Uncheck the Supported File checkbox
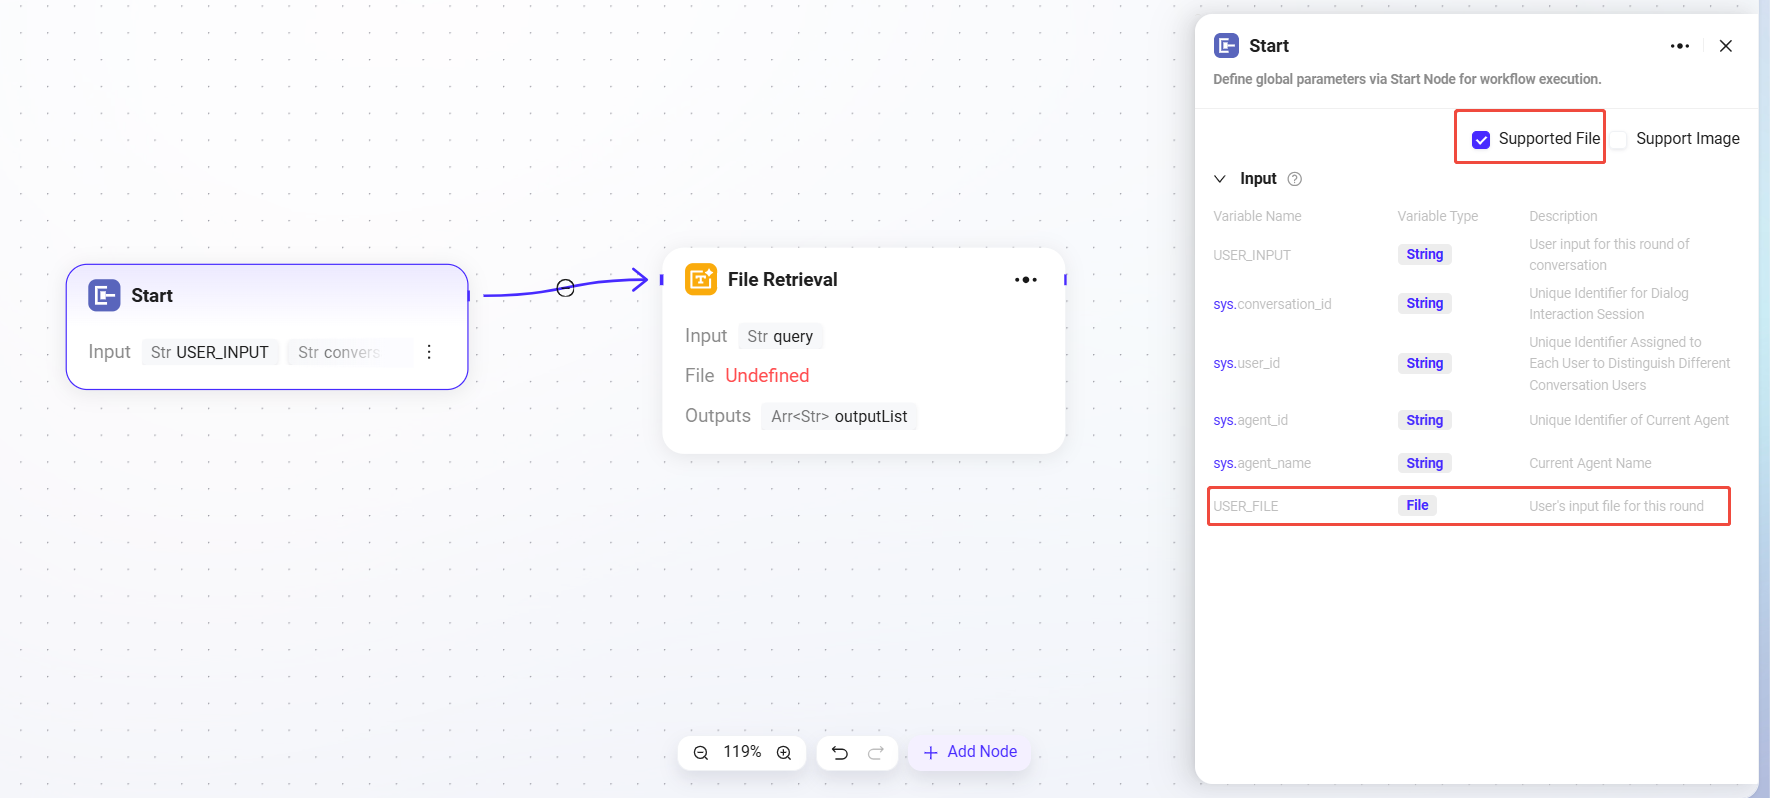The image size is (1770, 798). coord(1481,140)
